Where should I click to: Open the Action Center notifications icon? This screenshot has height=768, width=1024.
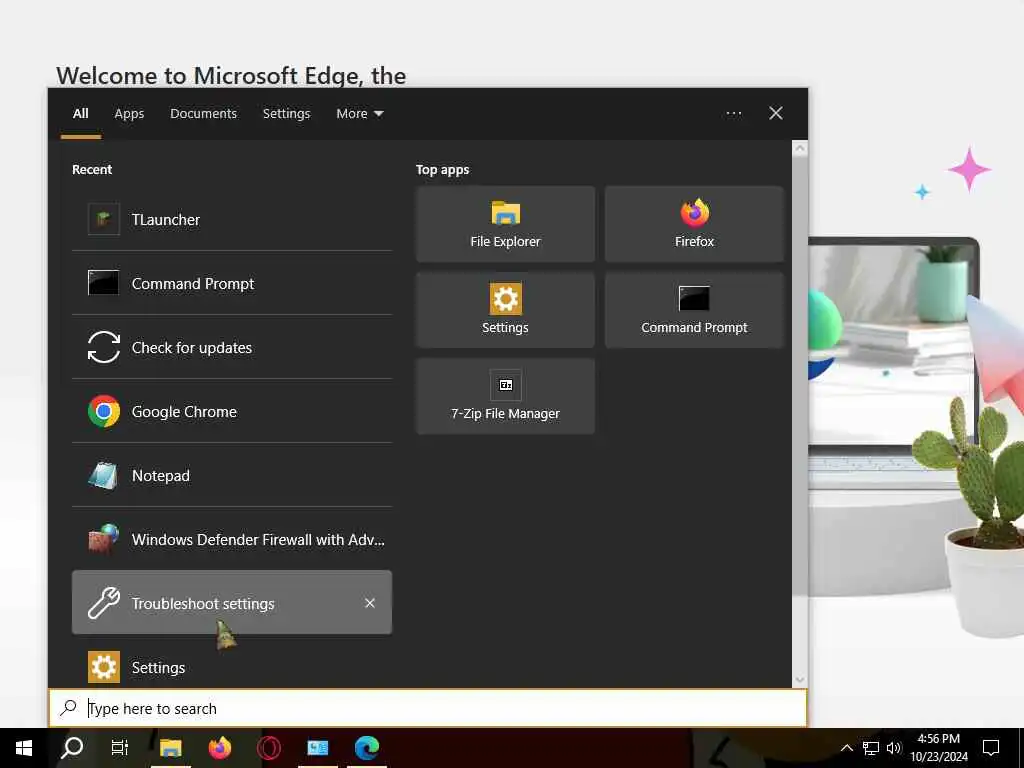pos(991,748)
